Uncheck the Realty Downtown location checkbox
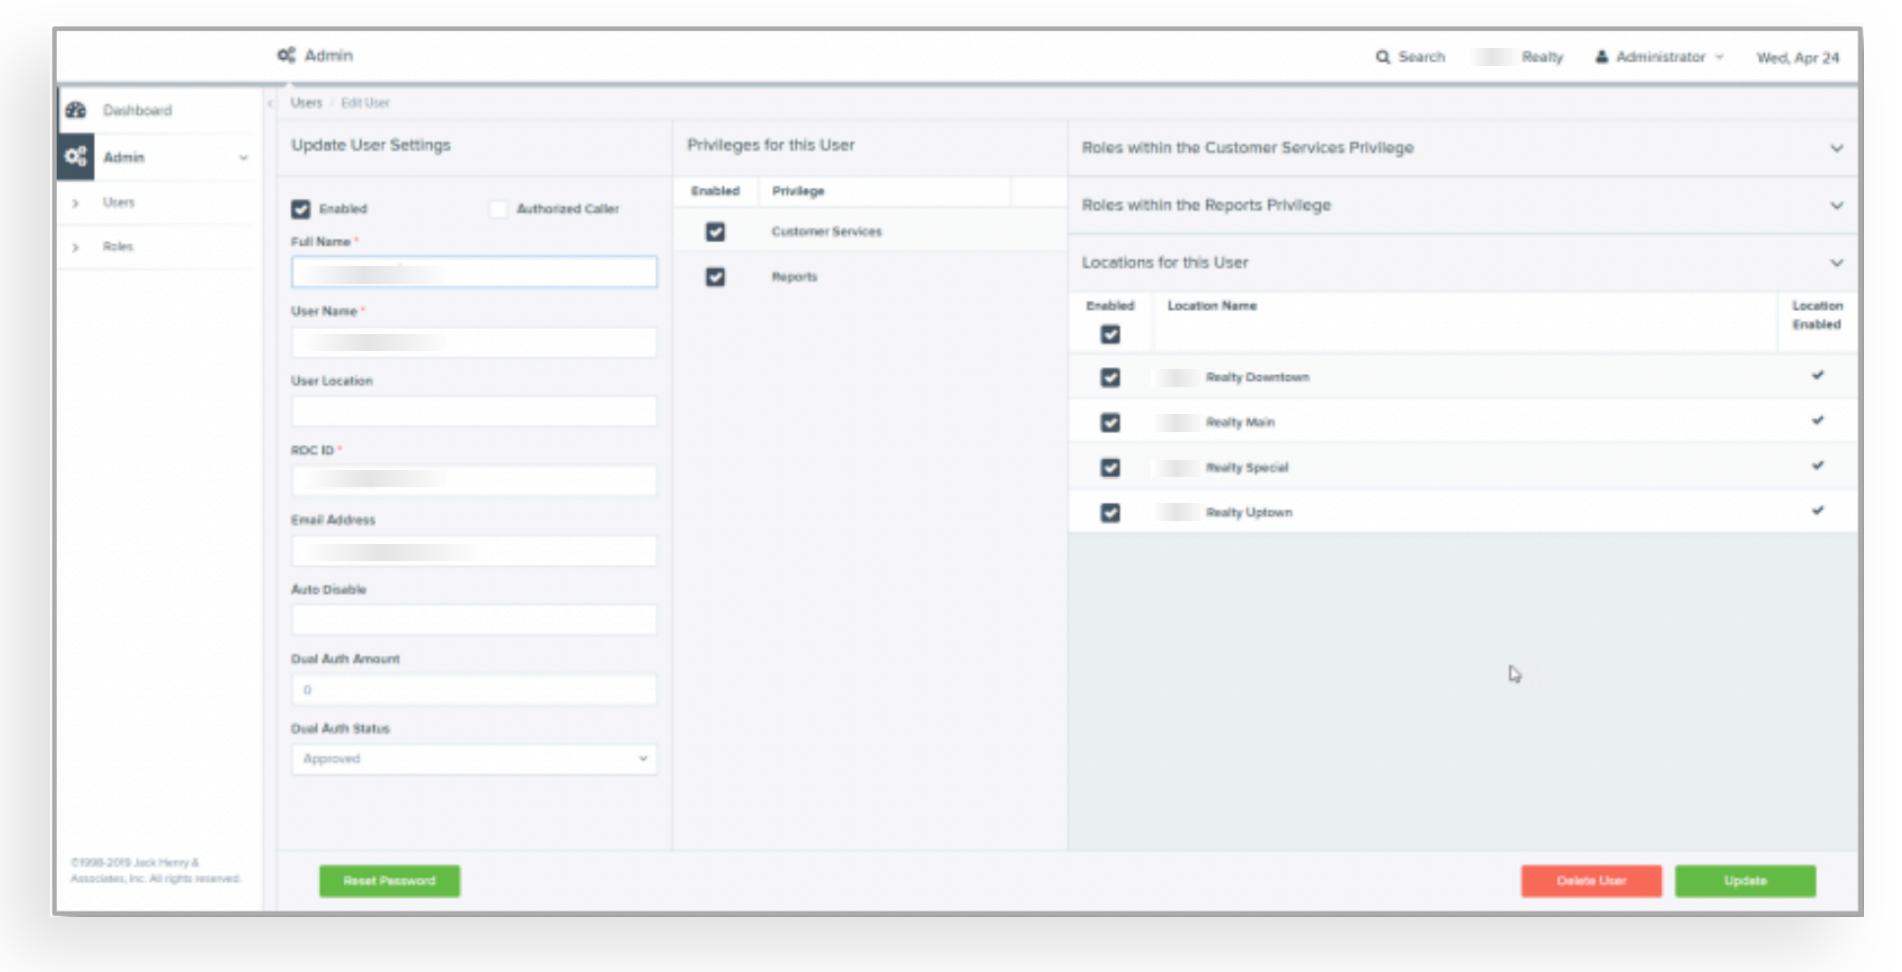This screenshot has width=1902, height=972. coord(1110,378)
